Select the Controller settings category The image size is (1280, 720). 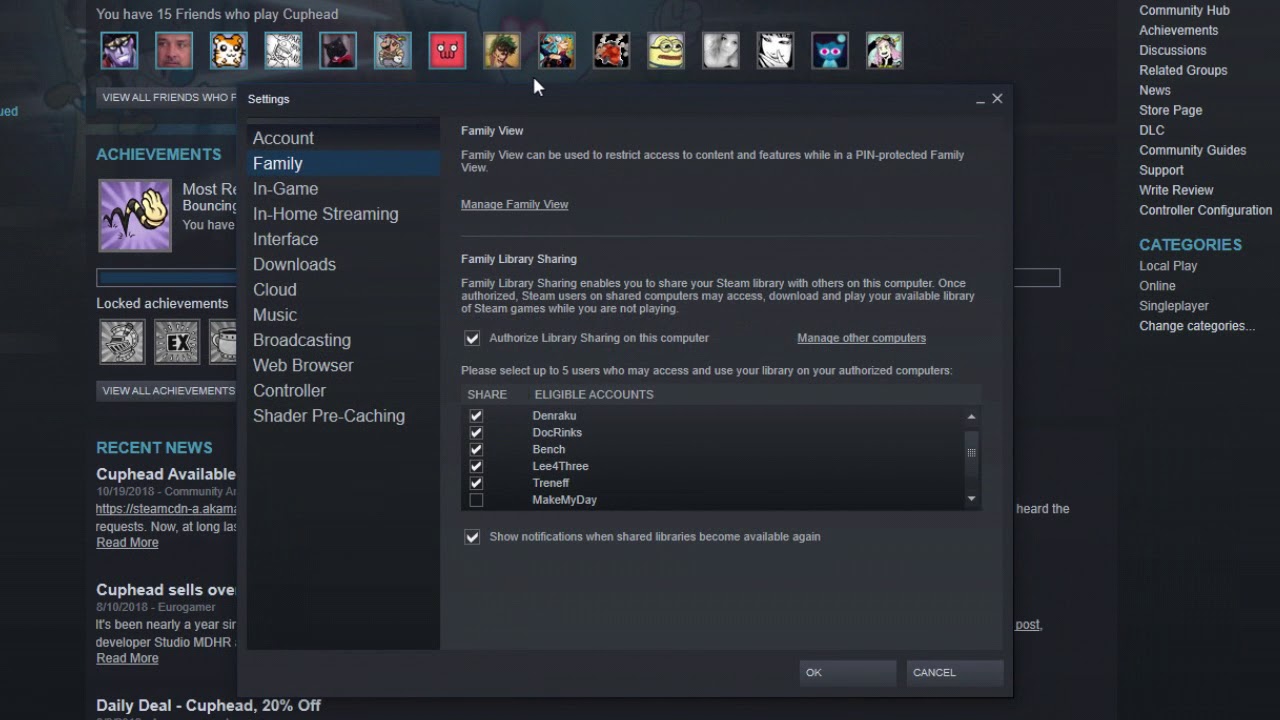tap(343, 390)
